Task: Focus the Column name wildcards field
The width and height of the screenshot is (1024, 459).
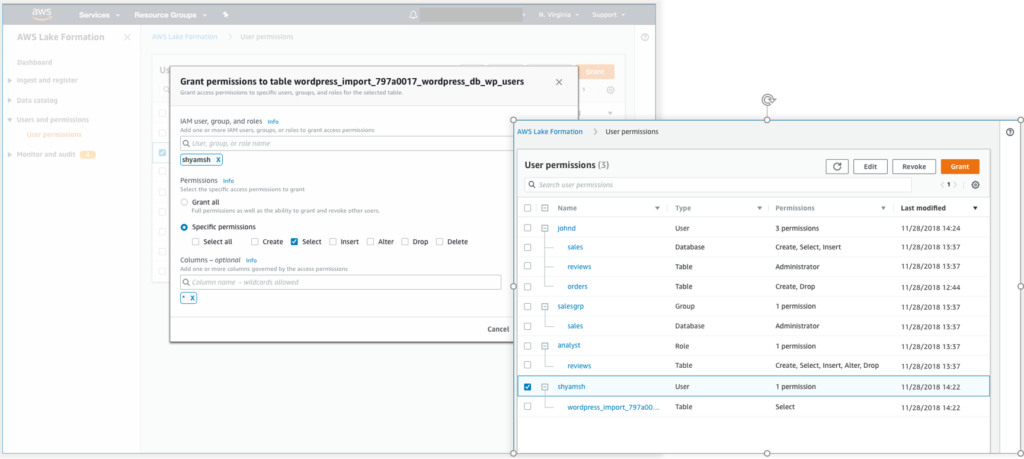Action: pyautogui.click(x=341, y=282)
